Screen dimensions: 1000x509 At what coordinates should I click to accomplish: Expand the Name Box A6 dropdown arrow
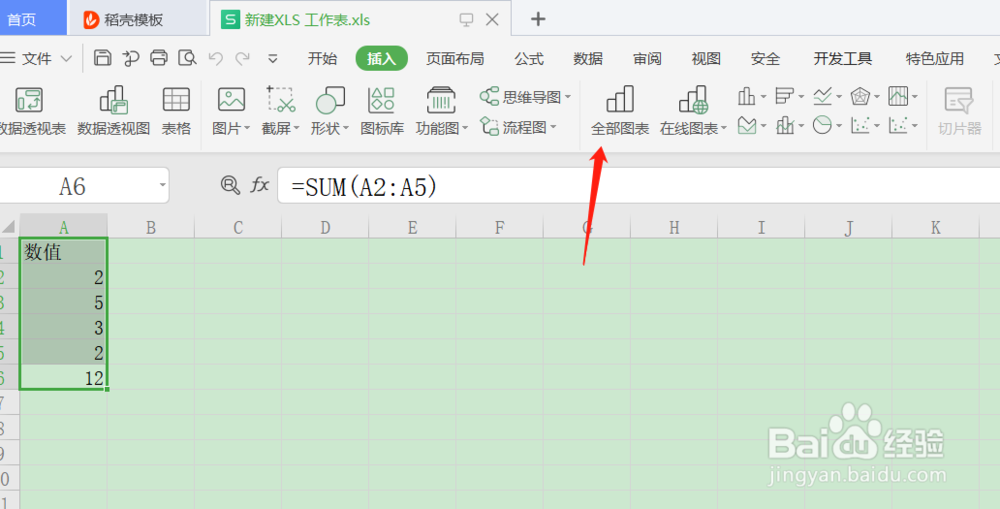pyautogui.click(x=163, y=186)
